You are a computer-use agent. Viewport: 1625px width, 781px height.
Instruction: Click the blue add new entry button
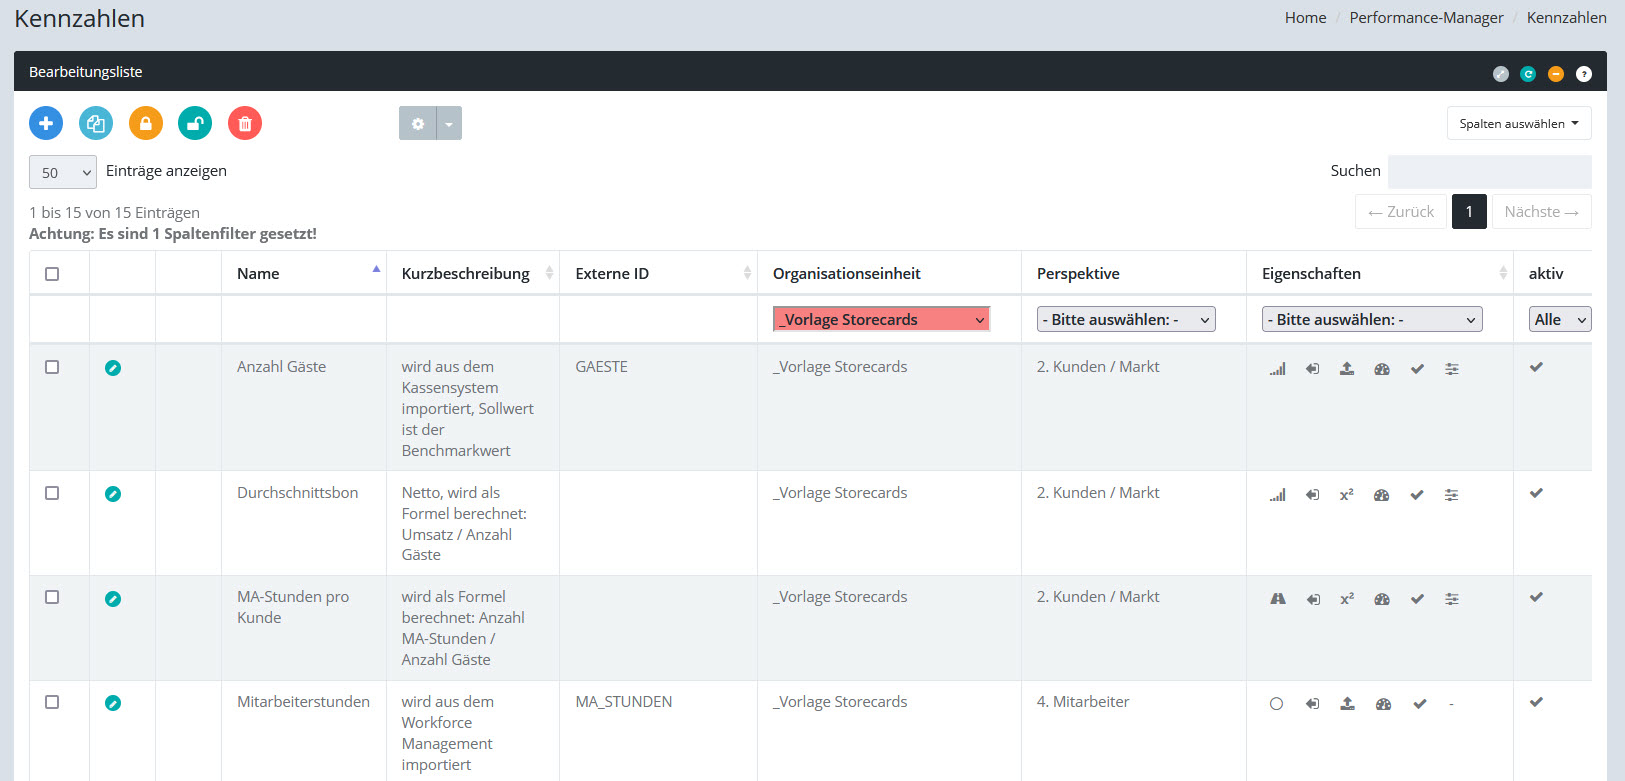46,123
